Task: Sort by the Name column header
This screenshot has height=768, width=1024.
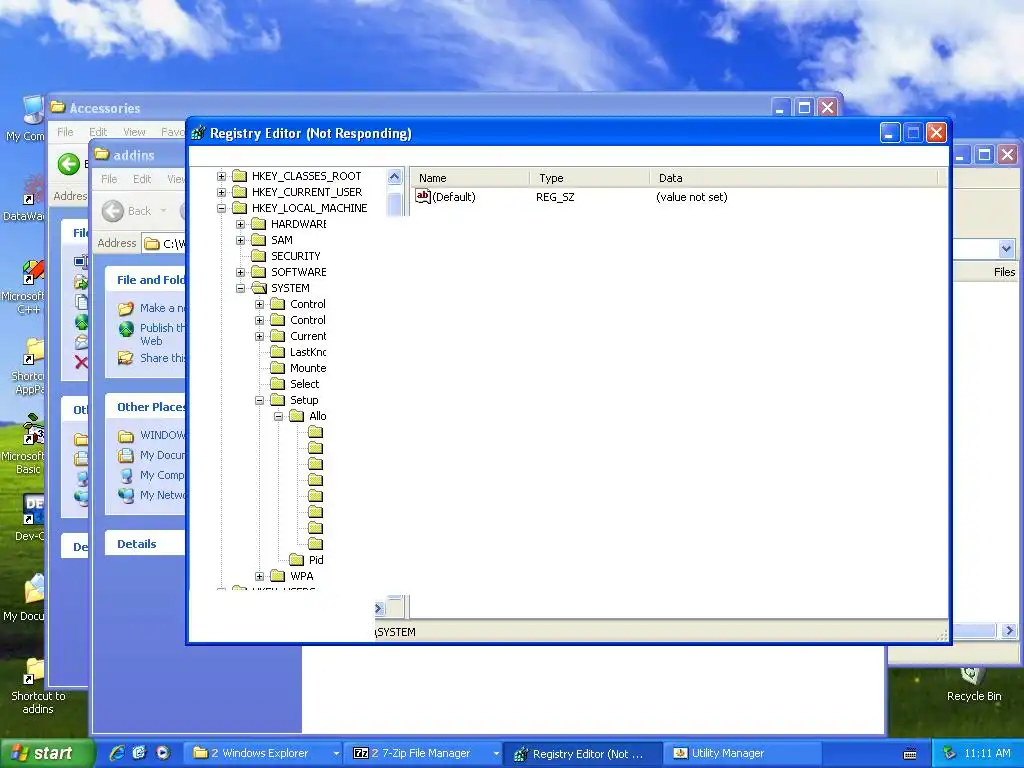Action: pyautogui.click(x=469, y=178)
